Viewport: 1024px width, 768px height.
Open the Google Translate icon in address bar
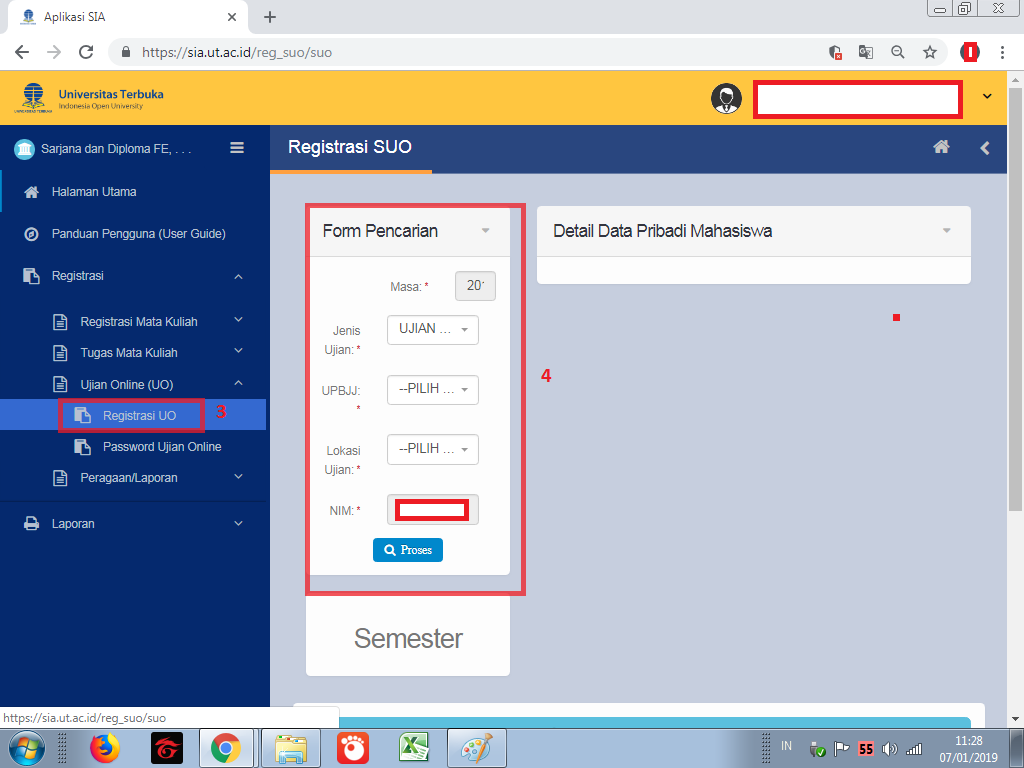866,52
